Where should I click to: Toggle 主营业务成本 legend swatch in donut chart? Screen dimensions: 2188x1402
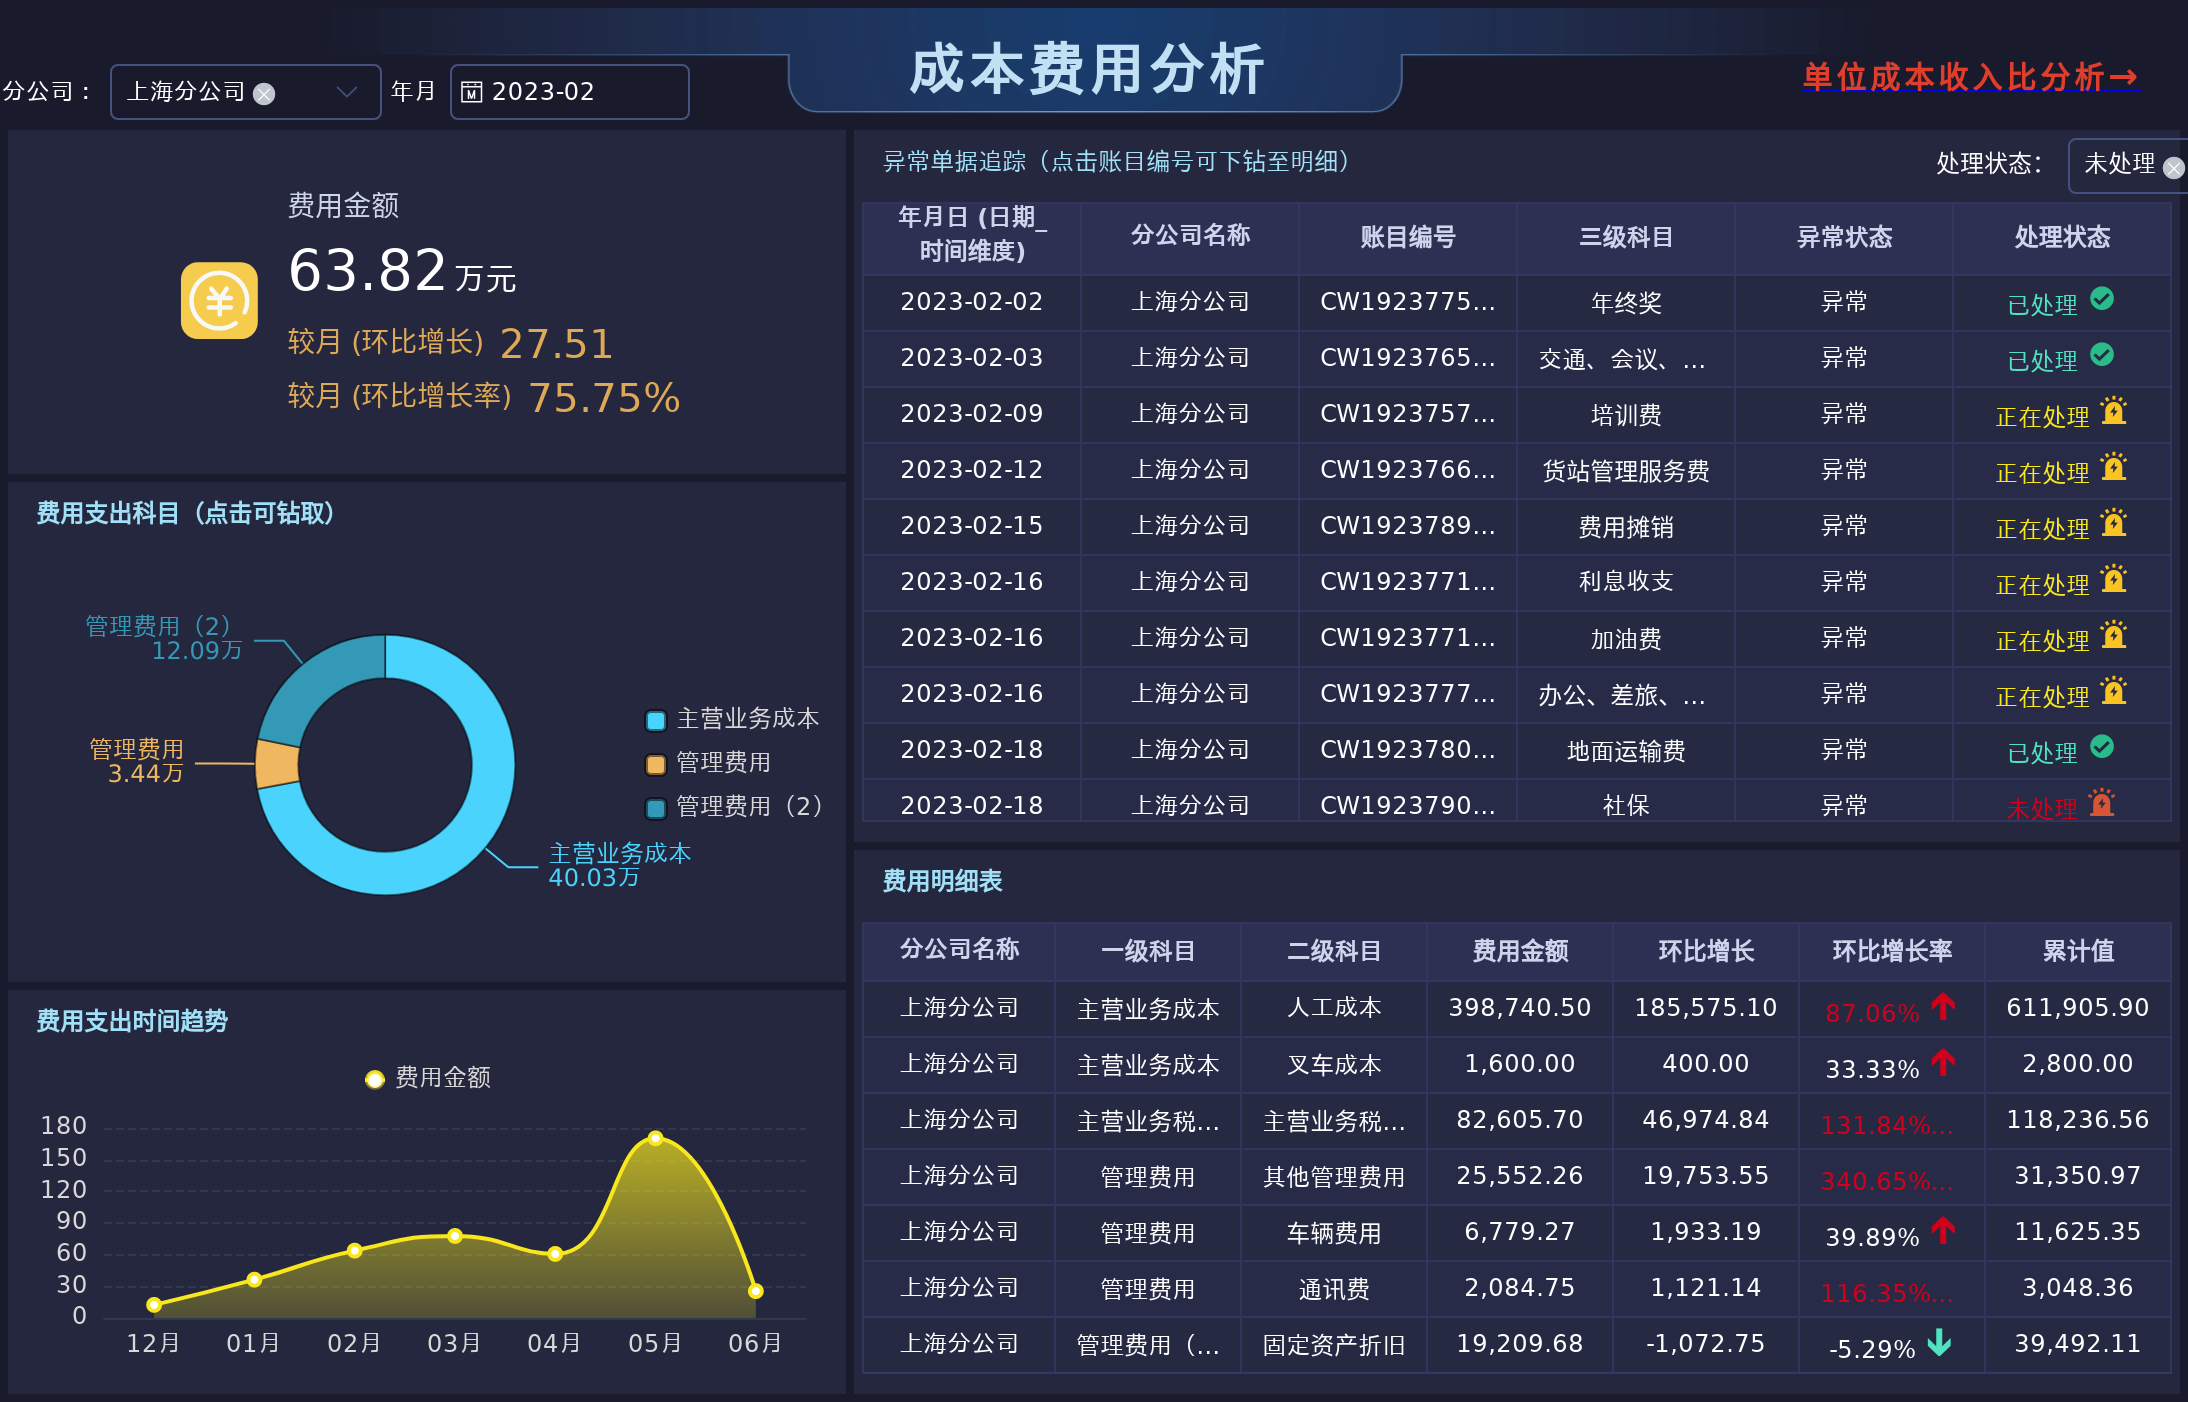656,720
